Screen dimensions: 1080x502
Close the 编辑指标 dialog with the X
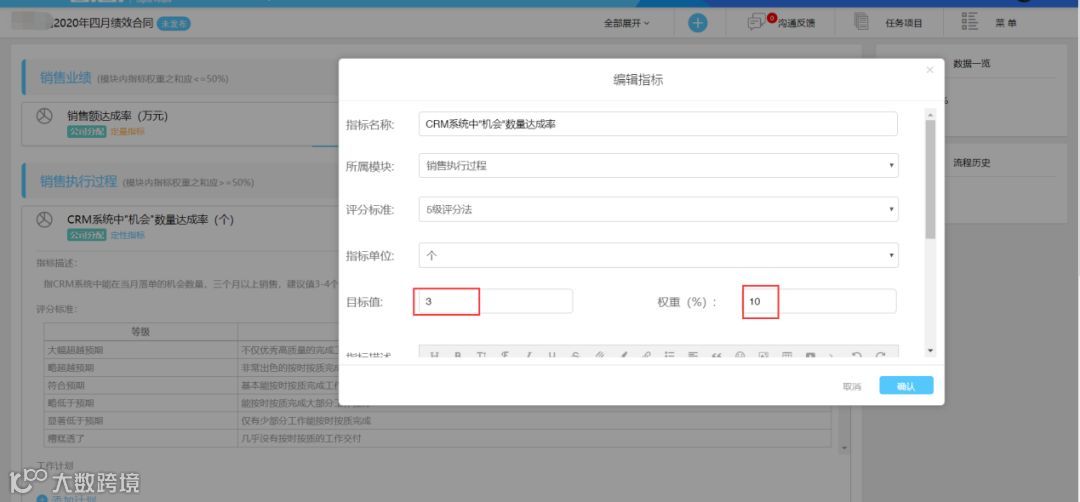tap(930, 70)
